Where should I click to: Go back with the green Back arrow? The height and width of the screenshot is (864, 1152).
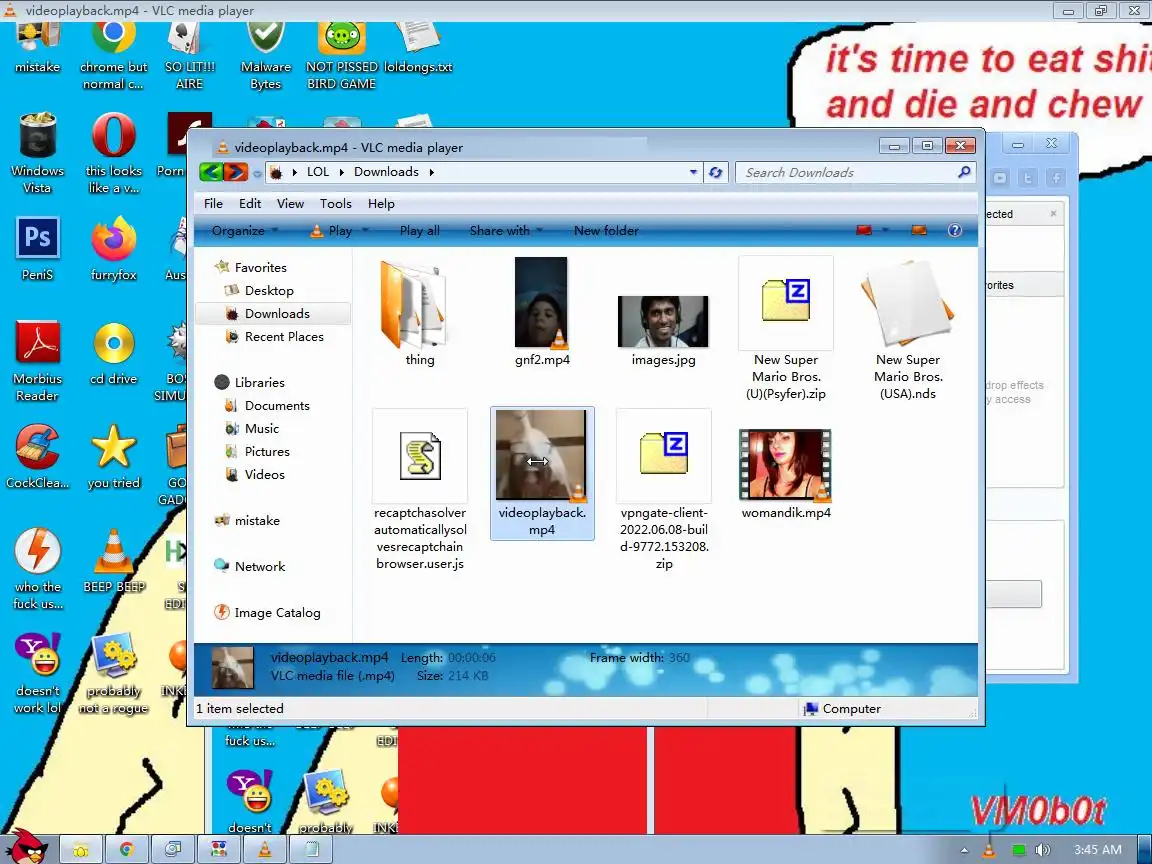[211, 173]
